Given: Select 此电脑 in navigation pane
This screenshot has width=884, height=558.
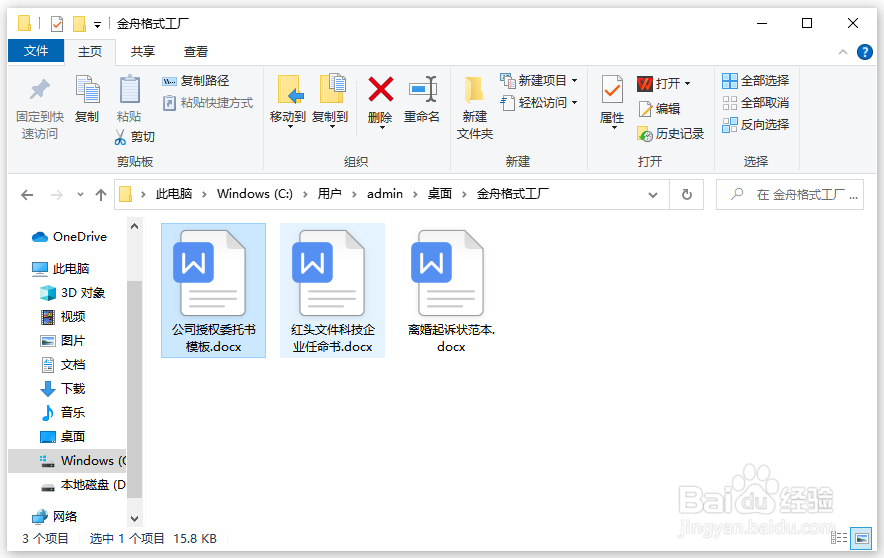Looking at the screenshot, I should (x=60, y=269).
